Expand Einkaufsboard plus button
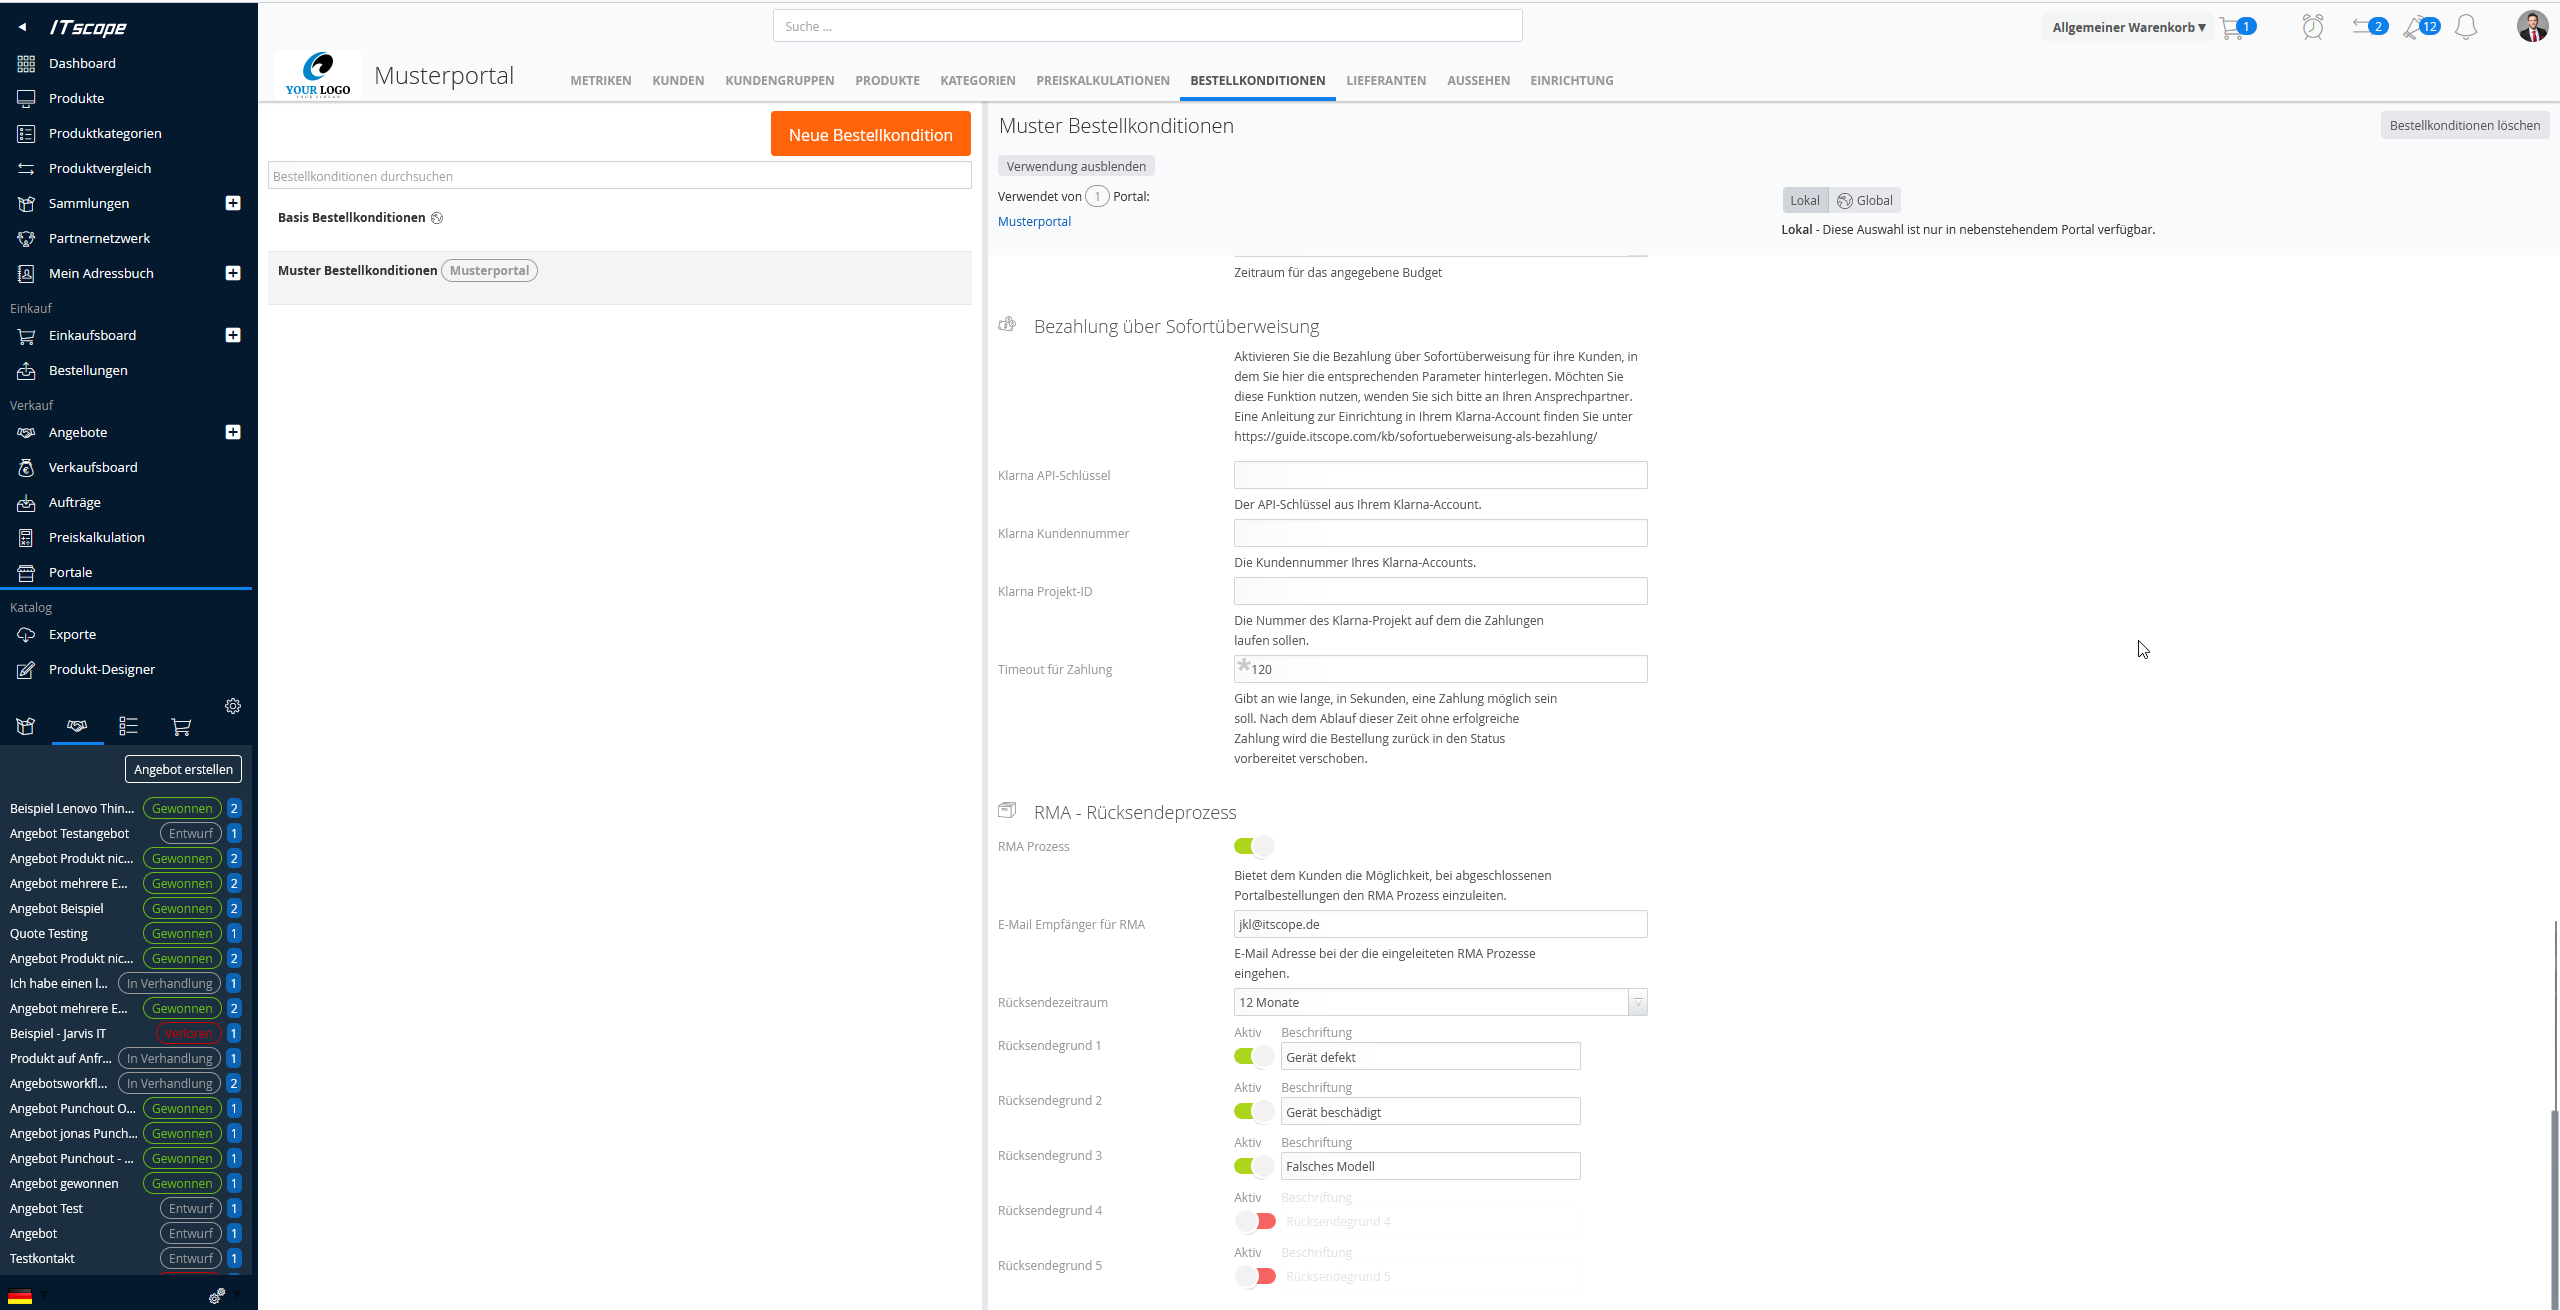The image size is (2560, 1310). 233,335
